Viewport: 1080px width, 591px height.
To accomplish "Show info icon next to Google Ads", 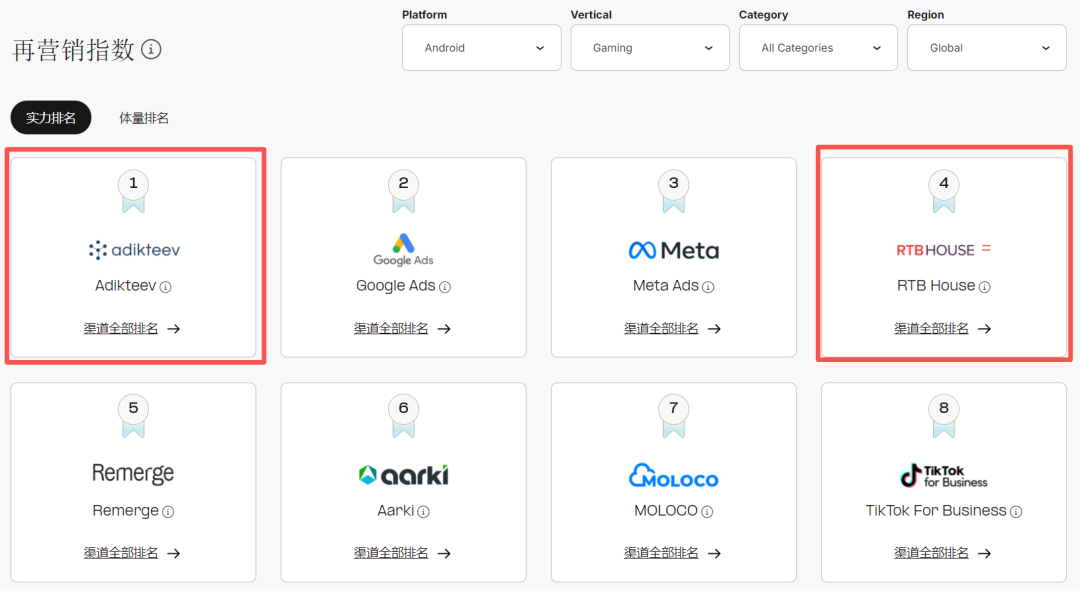I will 445,287.
